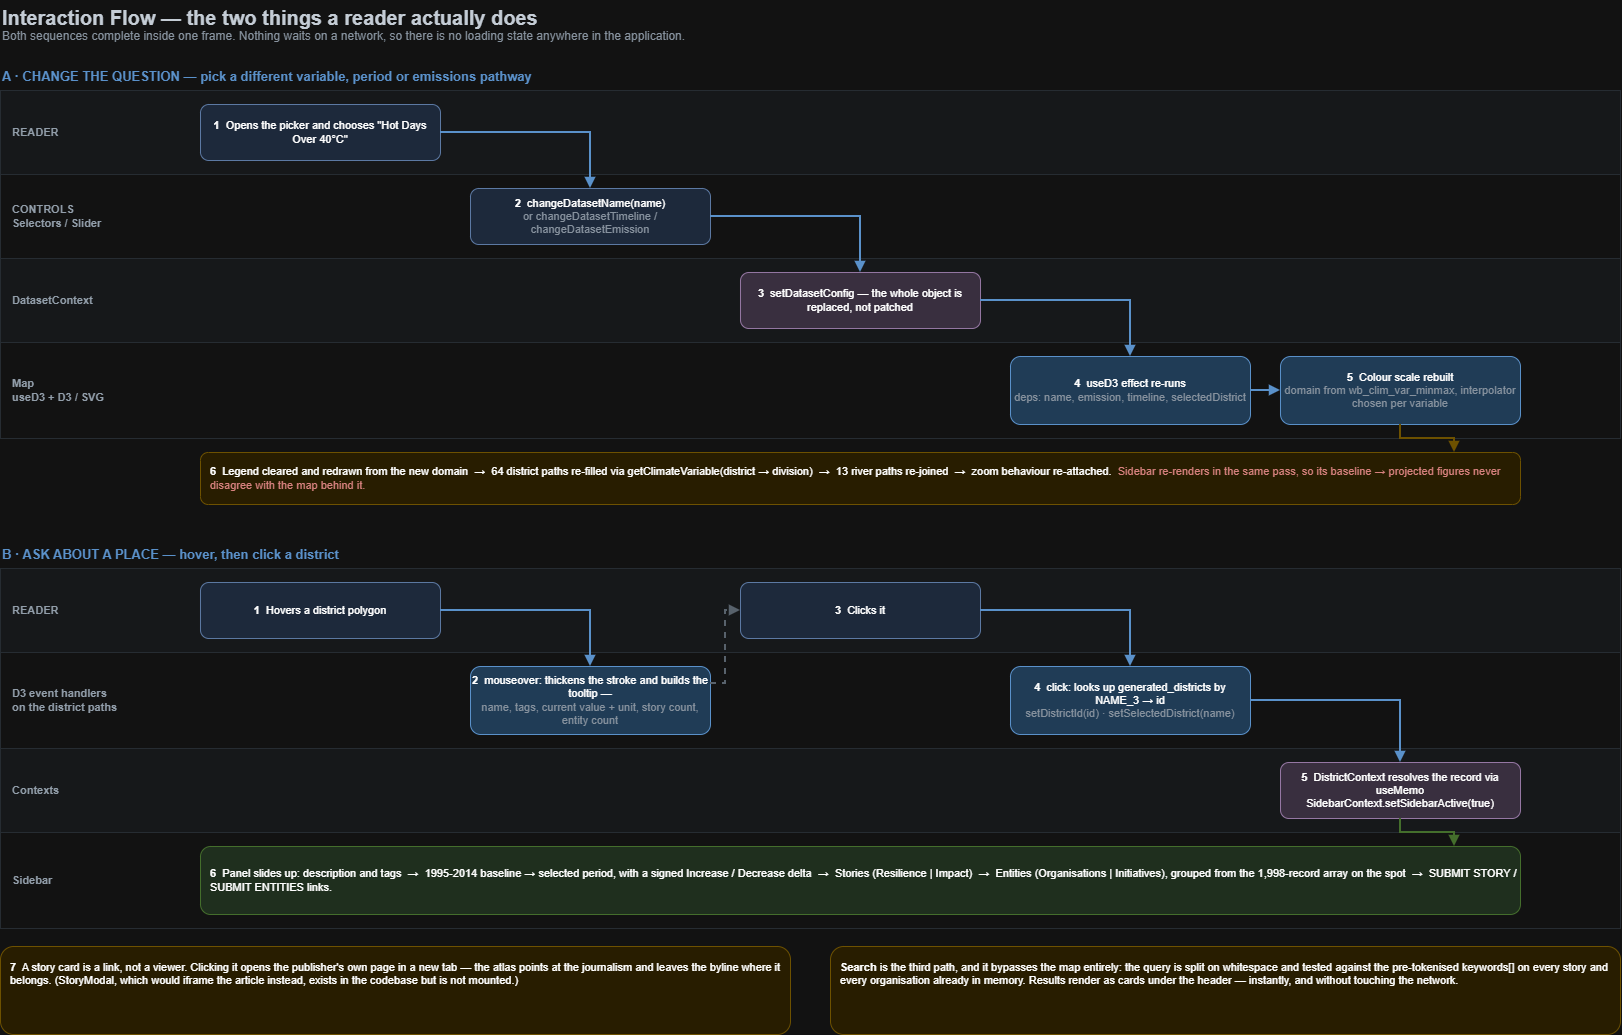The width and height of the screenshot is (1622, 1035).
Task: Click the 'Both sequences complete inside one frame' subtitle
Action: [343, 36]
